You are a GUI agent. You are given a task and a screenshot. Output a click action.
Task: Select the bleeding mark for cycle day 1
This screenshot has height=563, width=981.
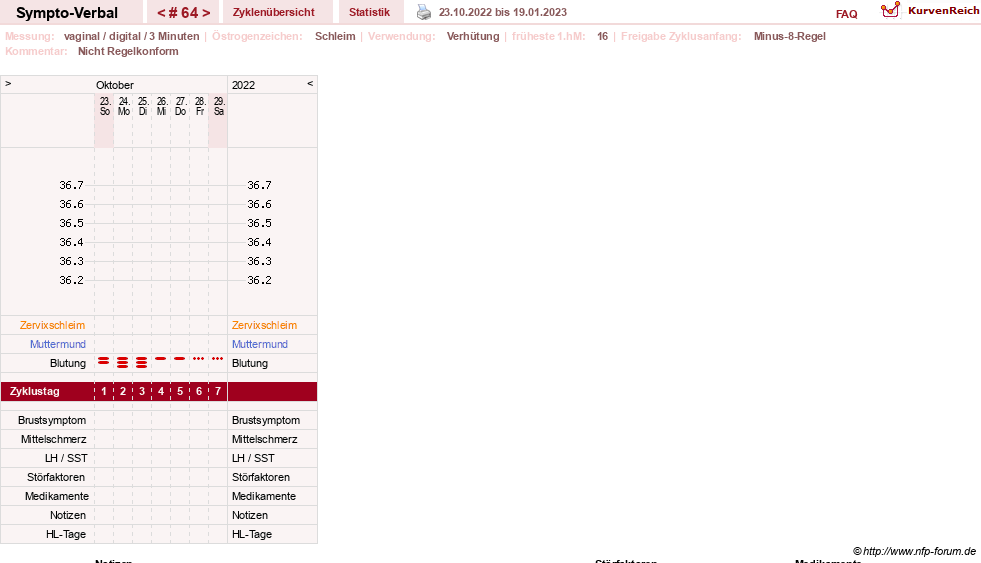104,361
